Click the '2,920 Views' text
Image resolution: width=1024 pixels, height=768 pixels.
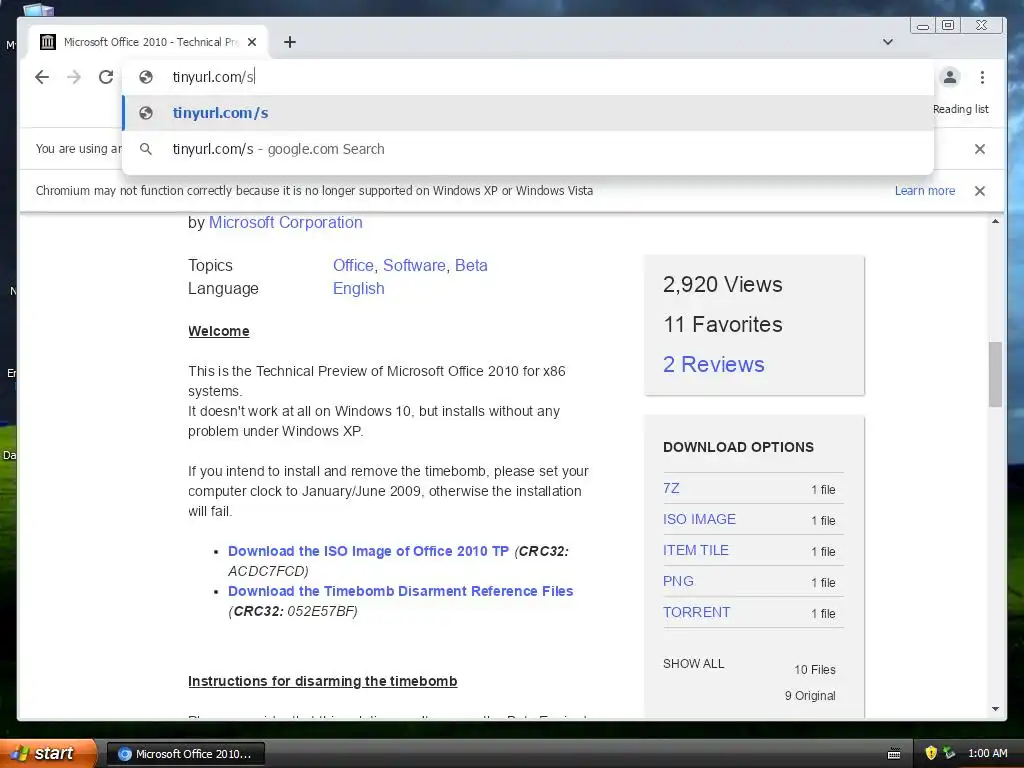pos(722,284)
